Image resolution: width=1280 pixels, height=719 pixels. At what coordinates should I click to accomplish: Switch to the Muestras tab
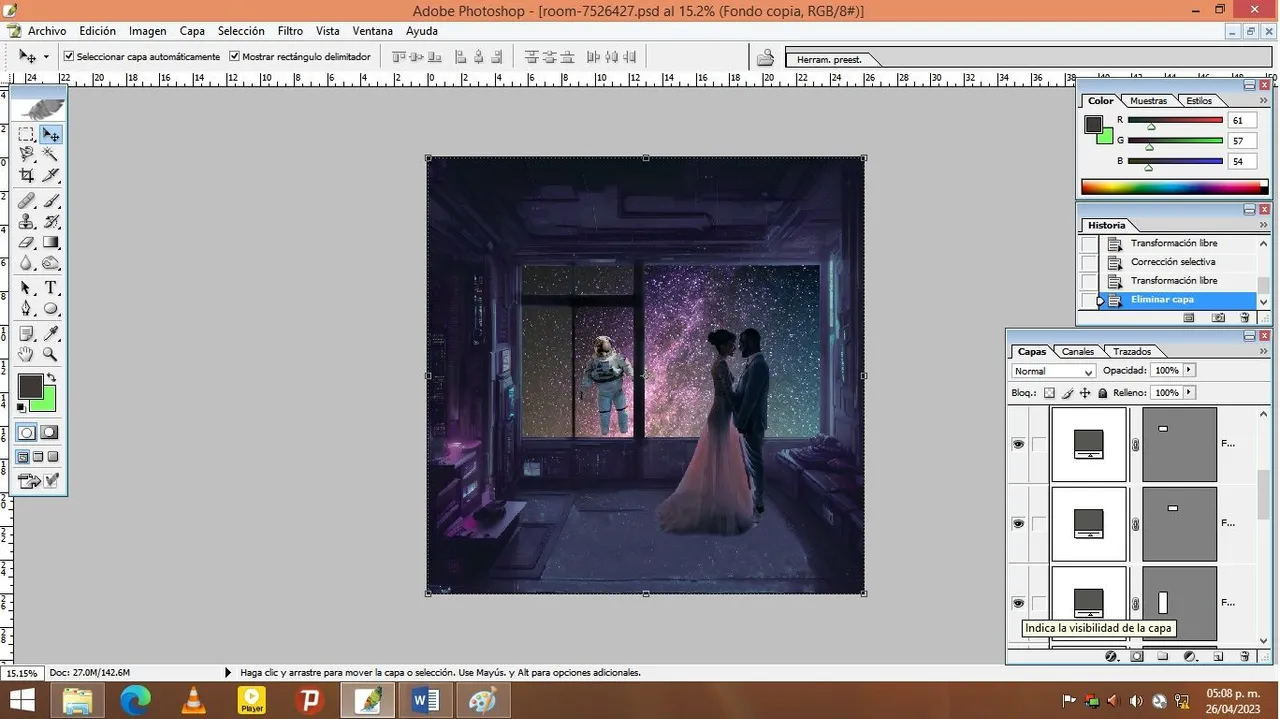click(1148, 101)
